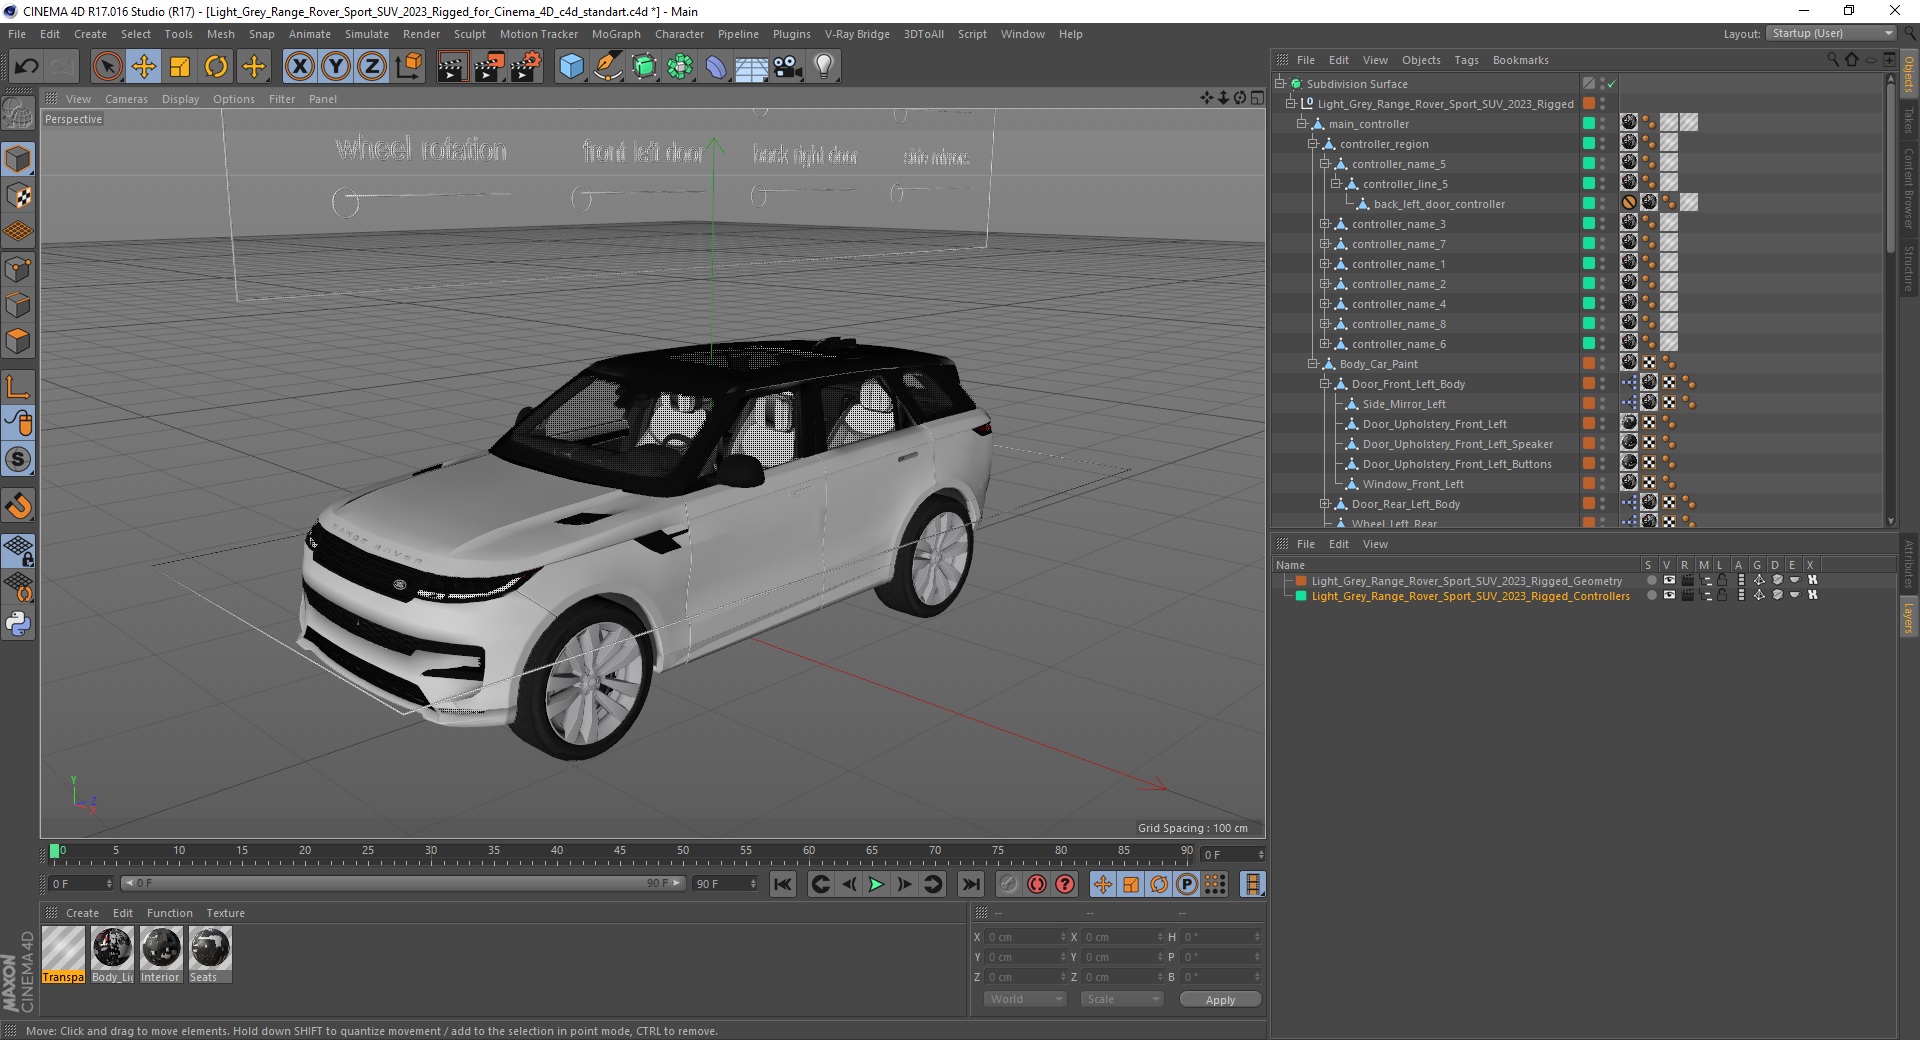This screenshot has width=1920, height=1040.
Task: Open the array modeling objects
Action: point(680,67)
